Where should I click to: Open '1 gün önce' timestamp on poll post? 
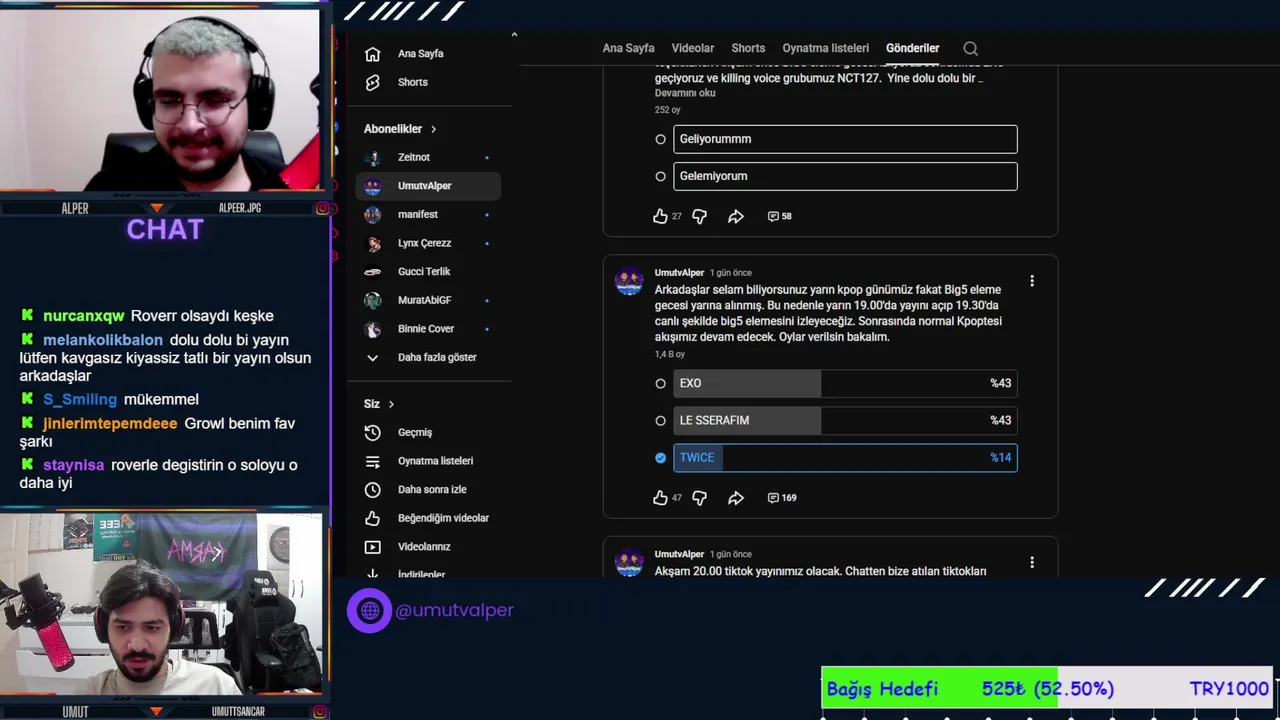pyautogui.click(x=730, y=273)
